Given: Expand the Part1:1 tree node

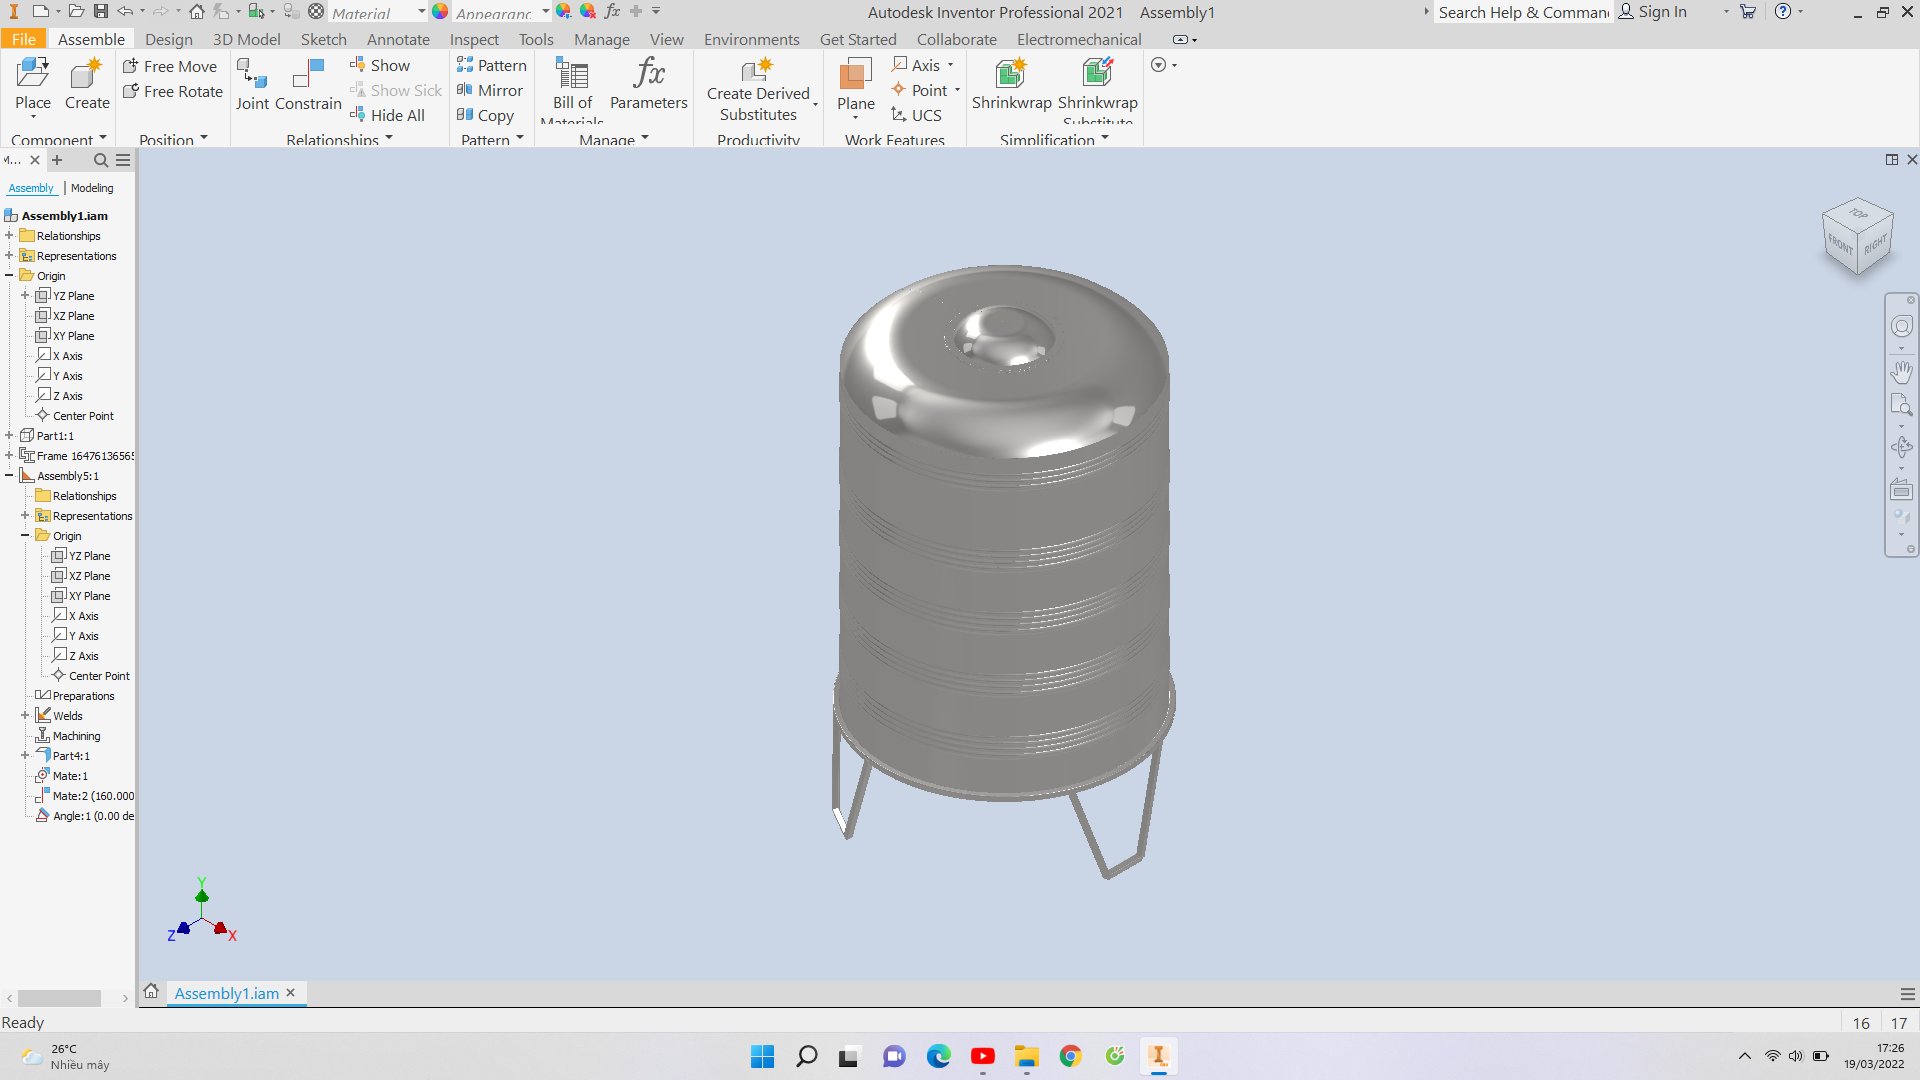Looking at the screenshot, I should (9, 436).
